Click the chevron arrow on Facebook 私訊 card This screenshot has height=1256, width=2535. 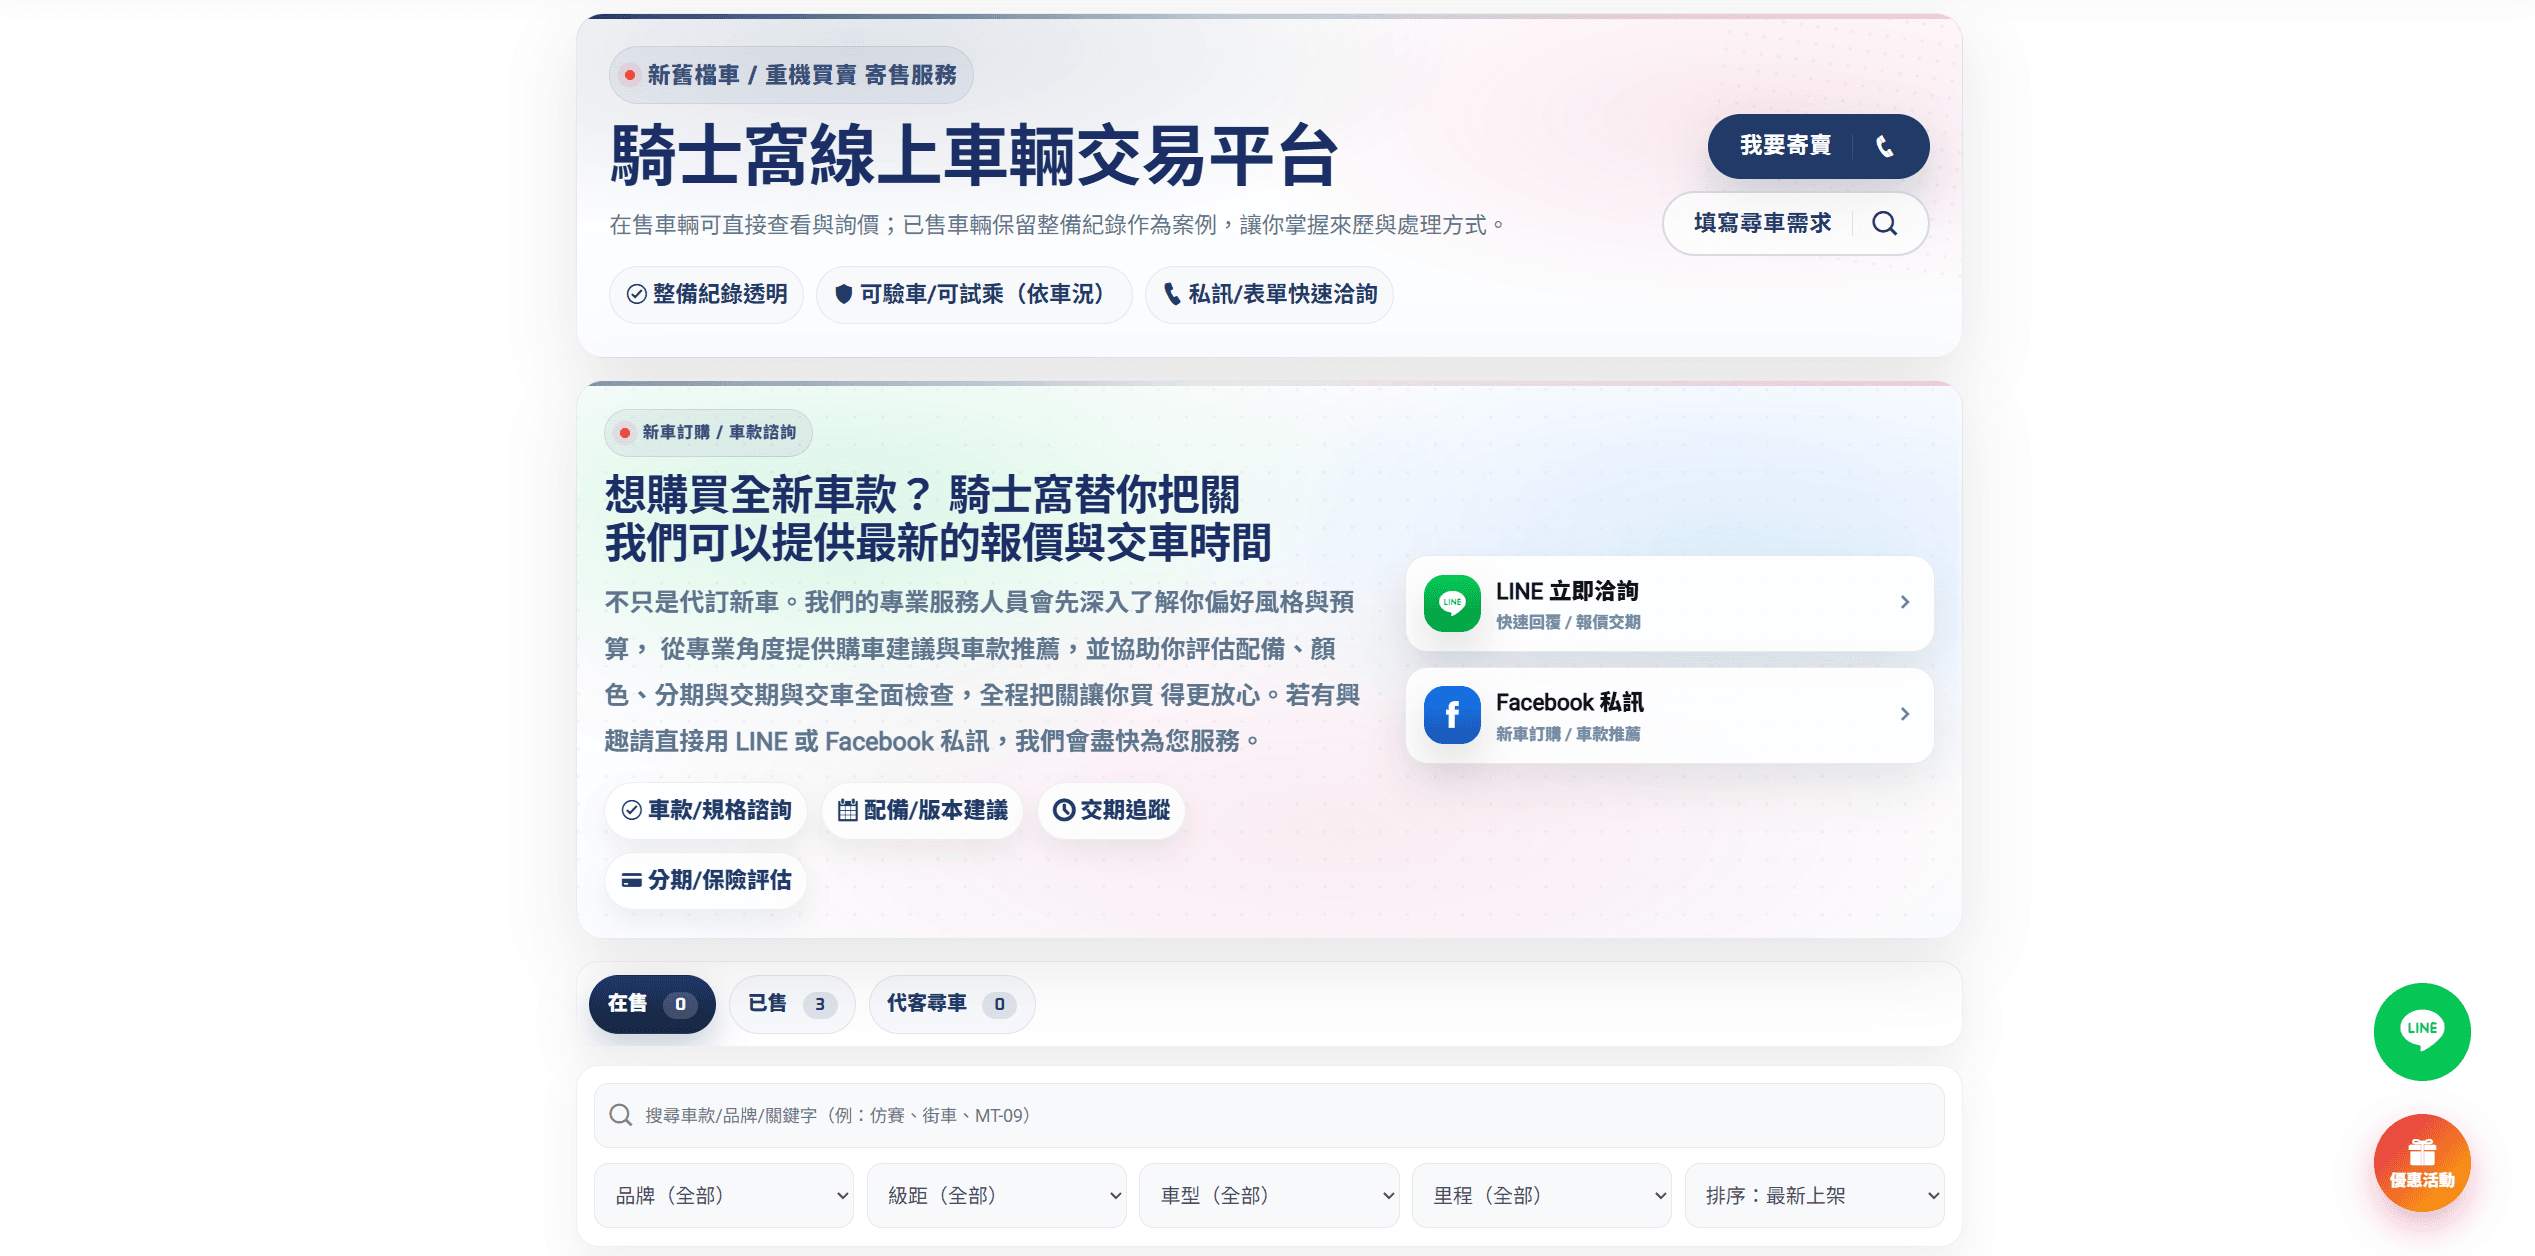coord(1904,714)
